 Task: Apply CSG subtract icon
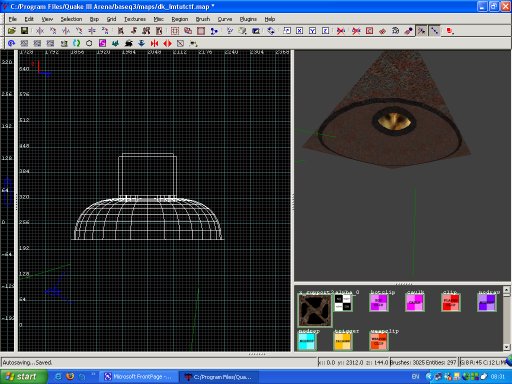coord(175,31)
